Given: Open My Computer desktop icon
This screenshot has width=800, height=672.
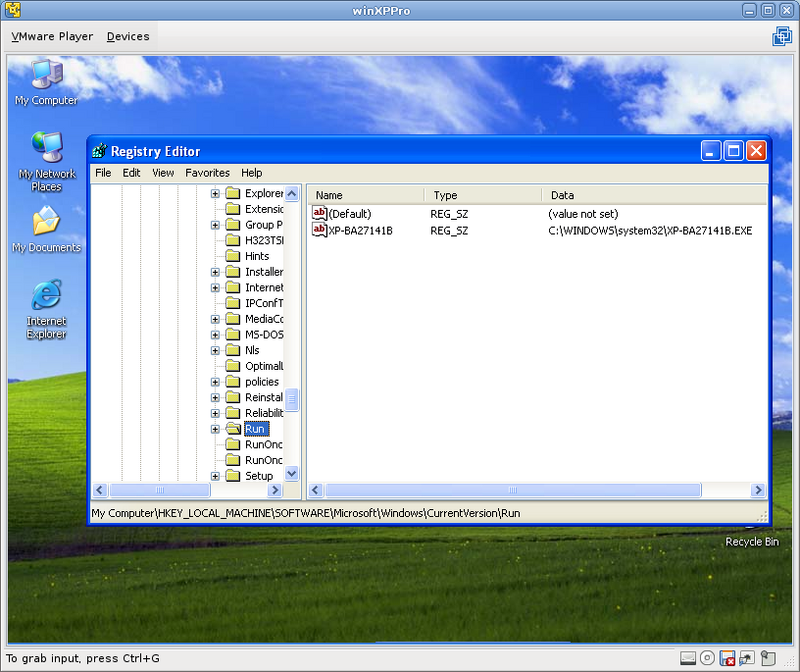Looking at the screenshot, I should pyautogui.click(x=46, y=76).
